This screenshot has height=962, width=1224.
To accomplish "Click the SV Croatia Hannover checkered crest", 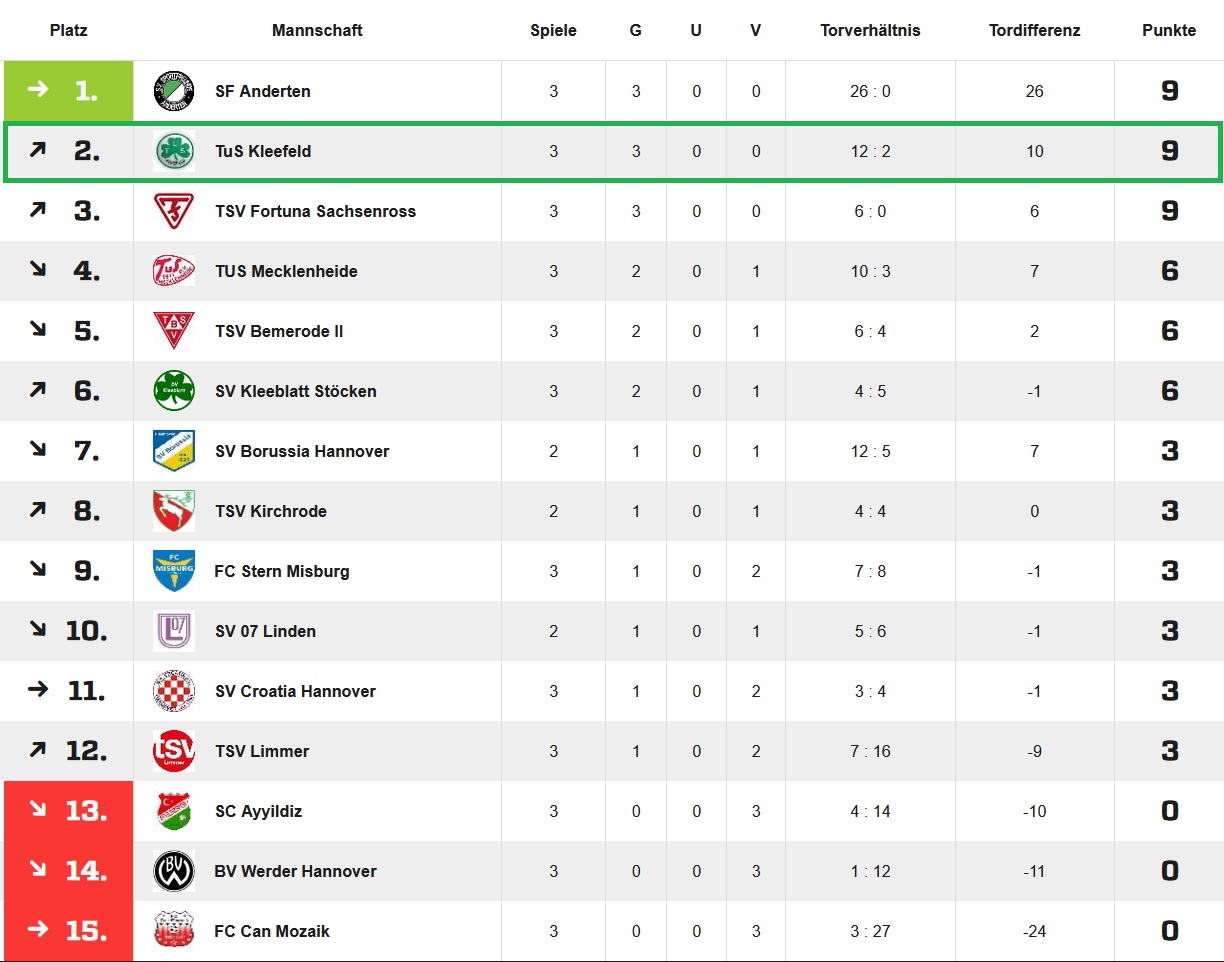I will pos(173,691).
